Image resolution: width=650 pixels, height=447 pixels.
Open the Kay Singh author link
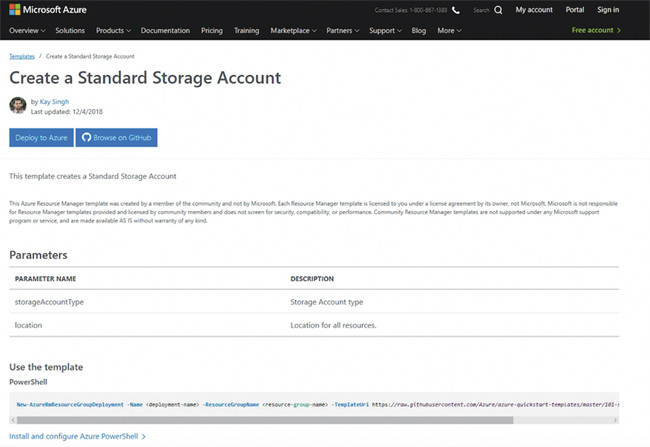[57, 102]
